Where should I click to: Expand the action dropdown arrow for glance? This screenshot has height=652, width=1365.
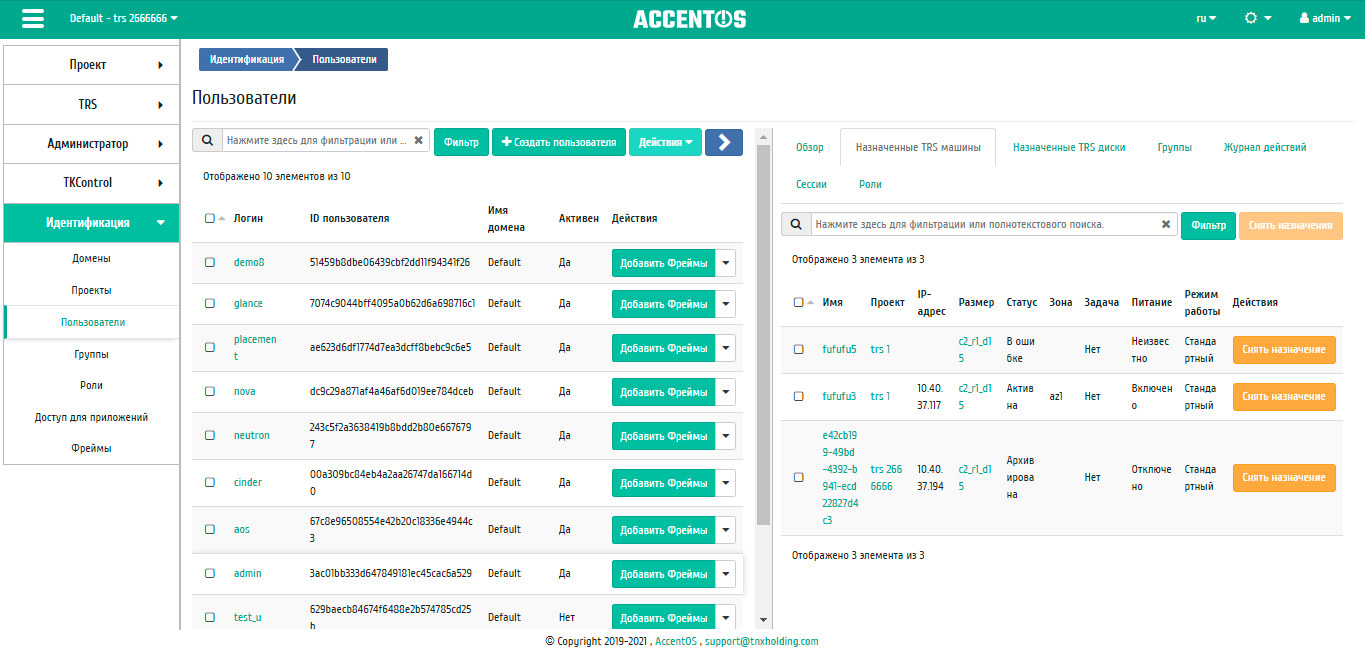click(726, 304)
